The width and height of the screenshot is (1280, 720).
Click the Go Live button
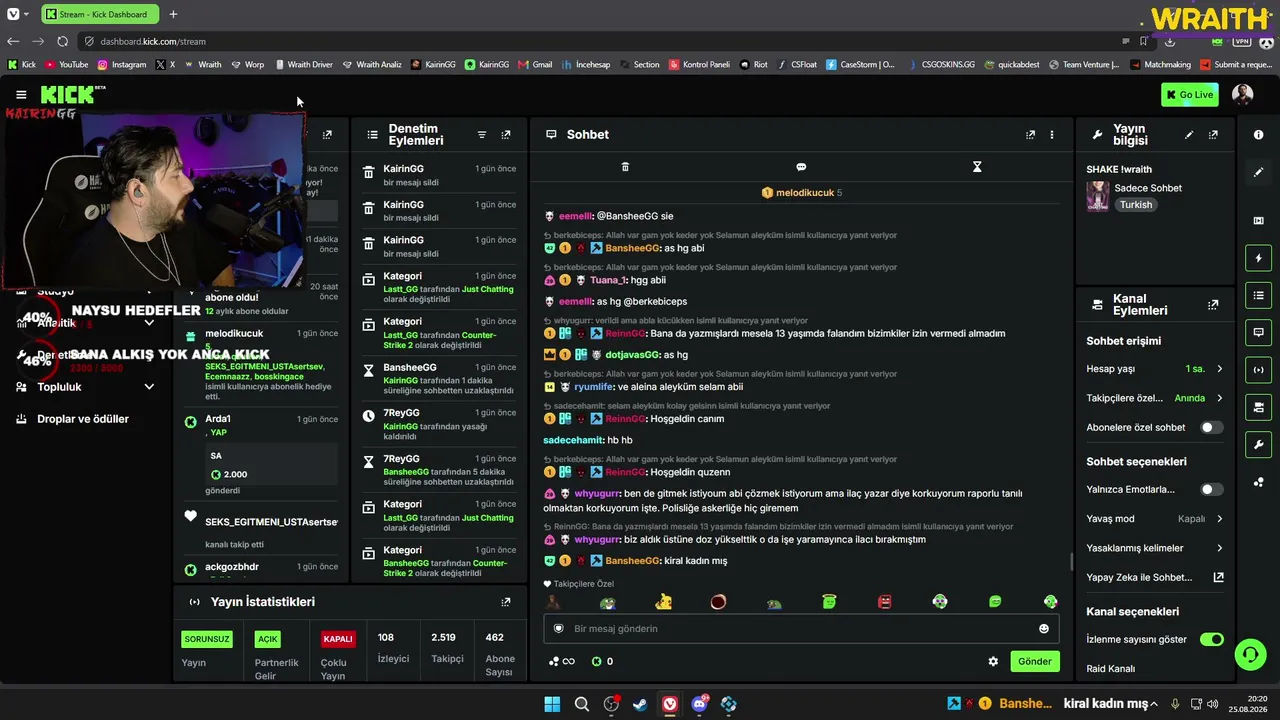click(1190, 95)
